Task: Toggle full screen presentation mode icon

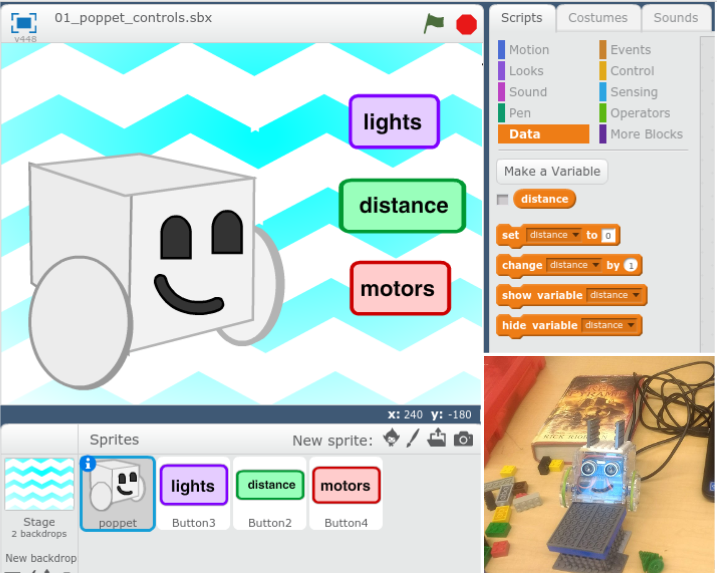Action: pos(24,22)
